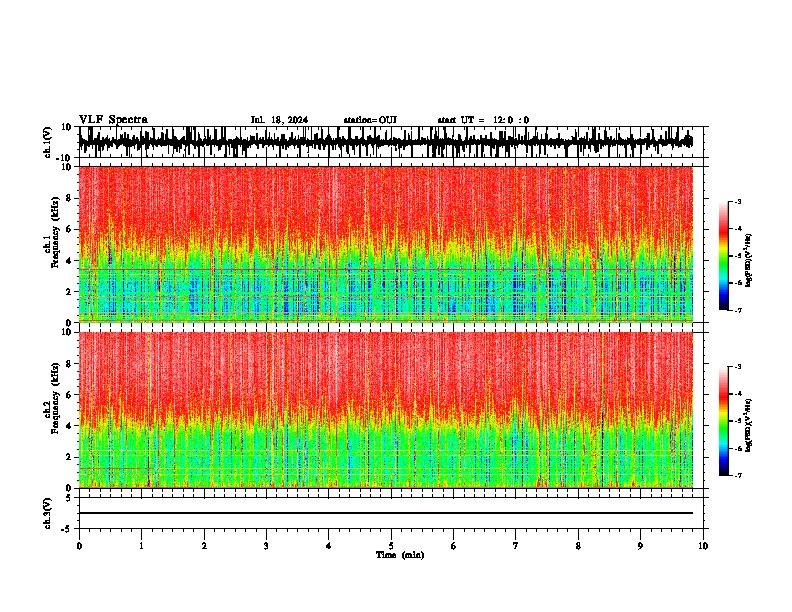Click time axis tick label 8
792x612 pixels.
click(578, 546)
